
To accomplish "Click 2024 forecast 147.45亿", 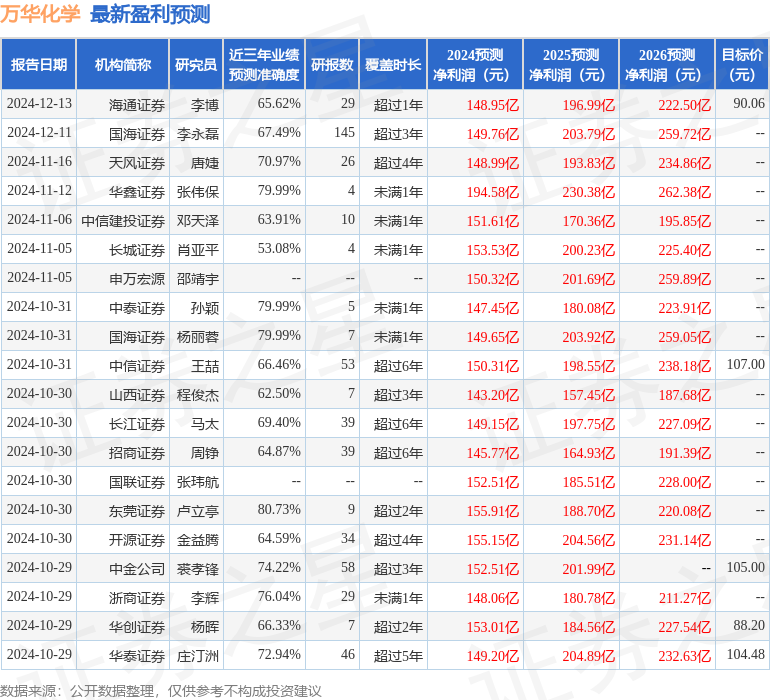I will 493,308.
